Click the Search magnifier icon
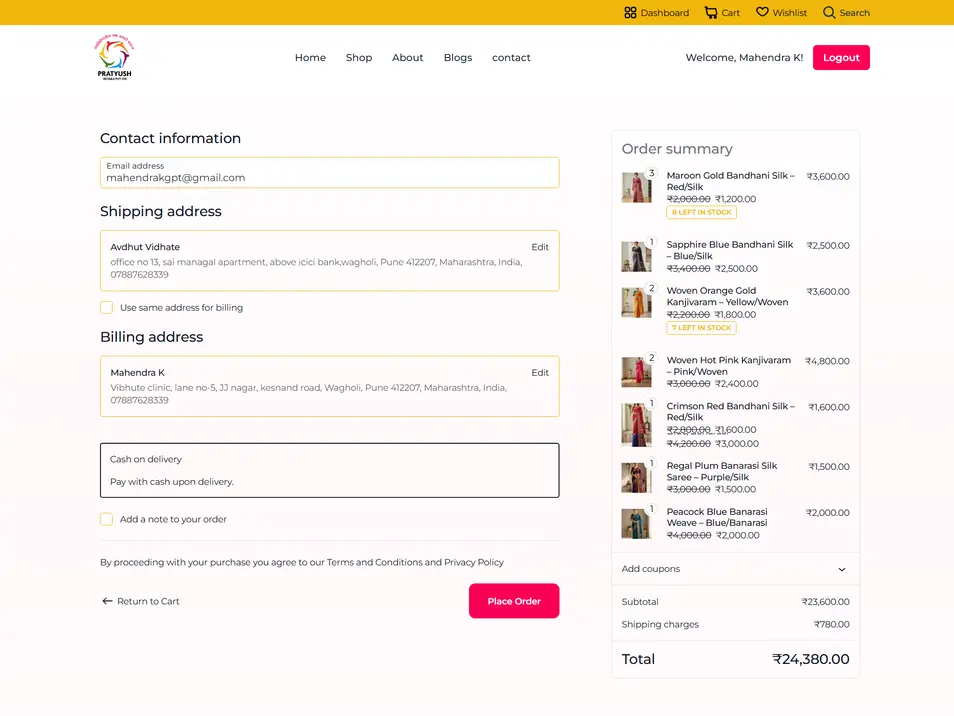The height and width of the screenshot is (716, 954). 829,12
